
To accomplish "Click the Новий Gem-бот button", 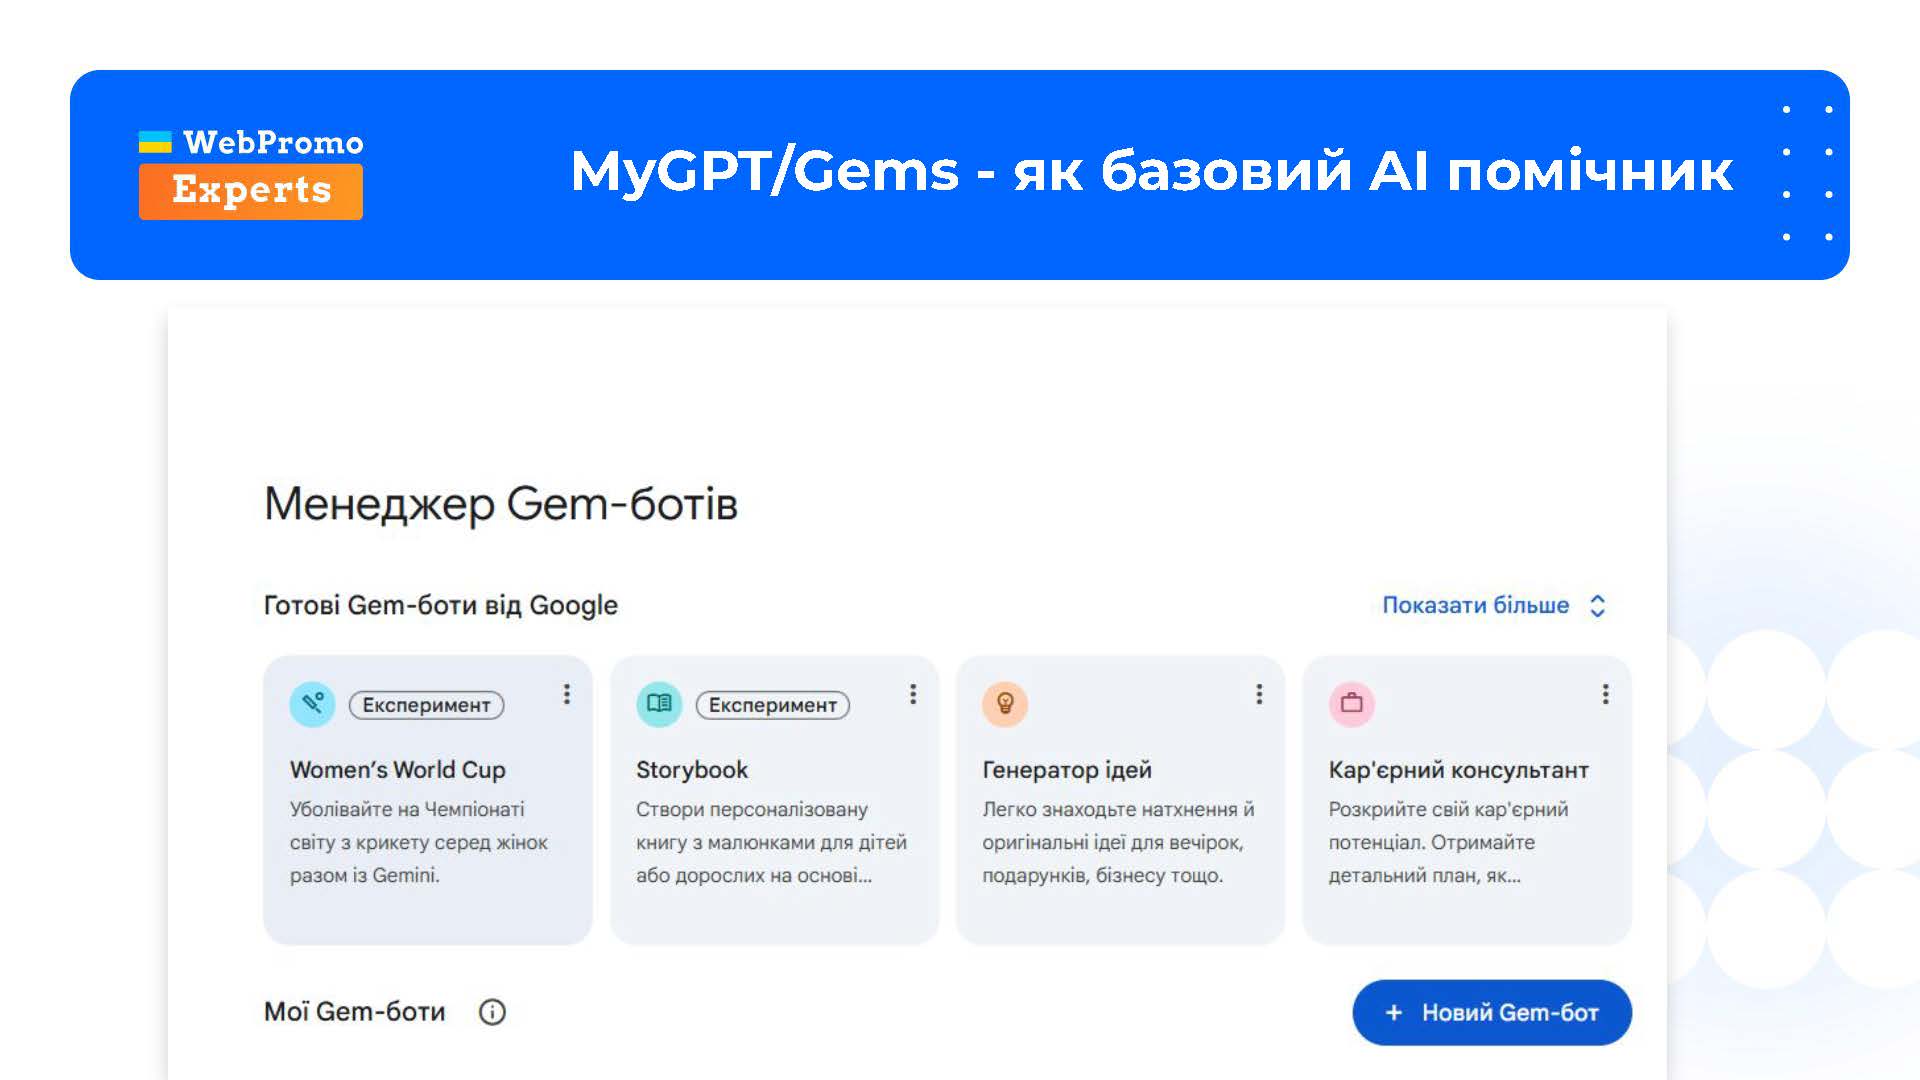I will pos(1491,1012).
